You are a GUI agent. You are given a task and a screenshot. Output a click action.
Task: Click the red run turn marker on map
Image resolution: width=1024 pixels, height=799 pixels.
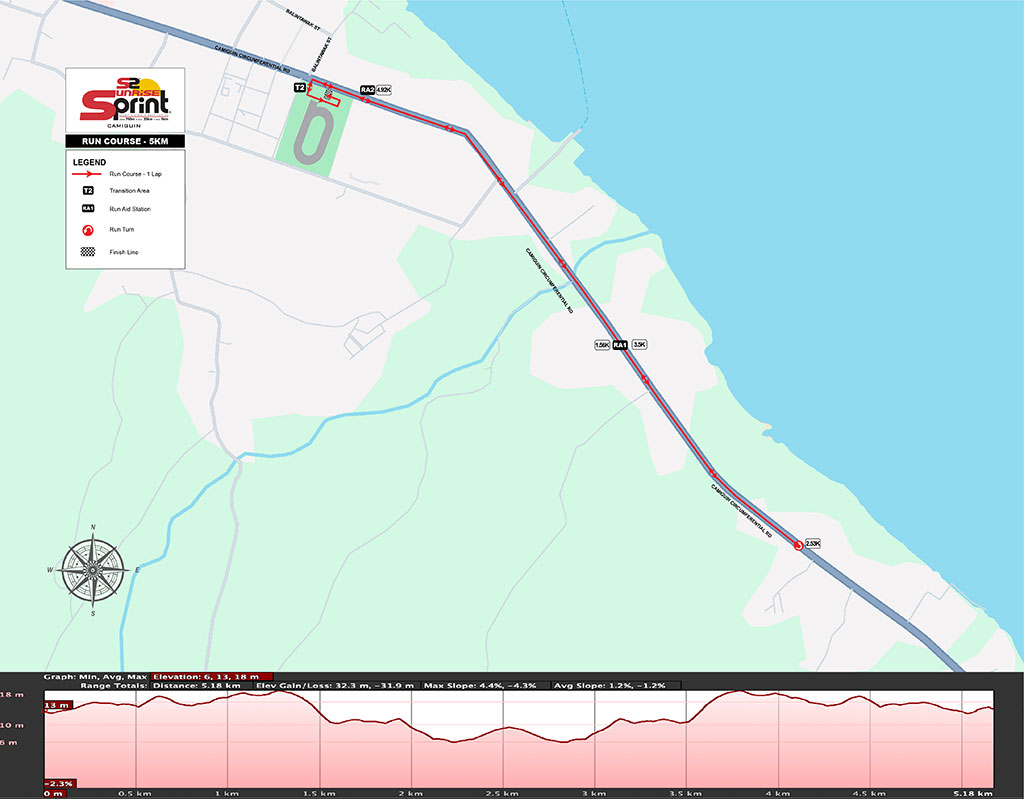point(797,545)
